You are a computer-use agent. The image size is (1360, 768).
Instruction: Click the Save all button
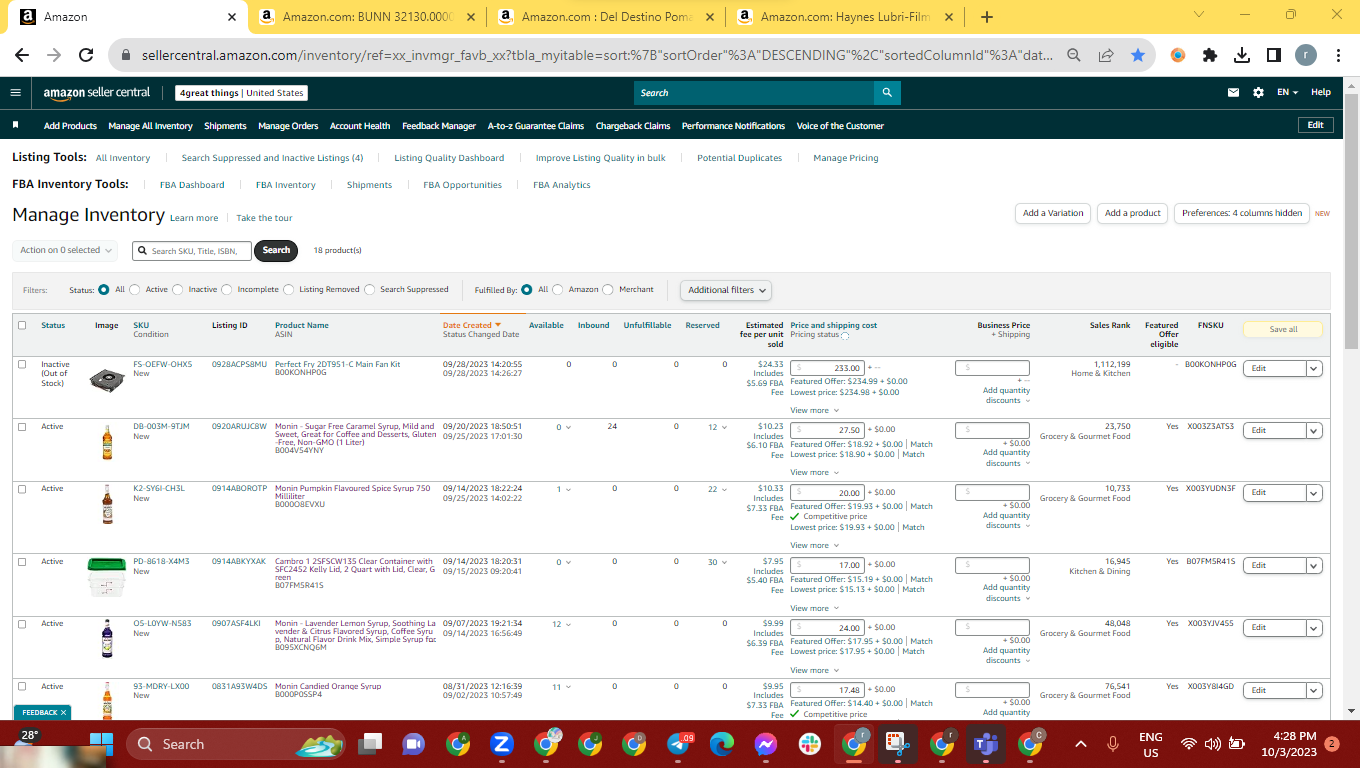click(1283, 329)
